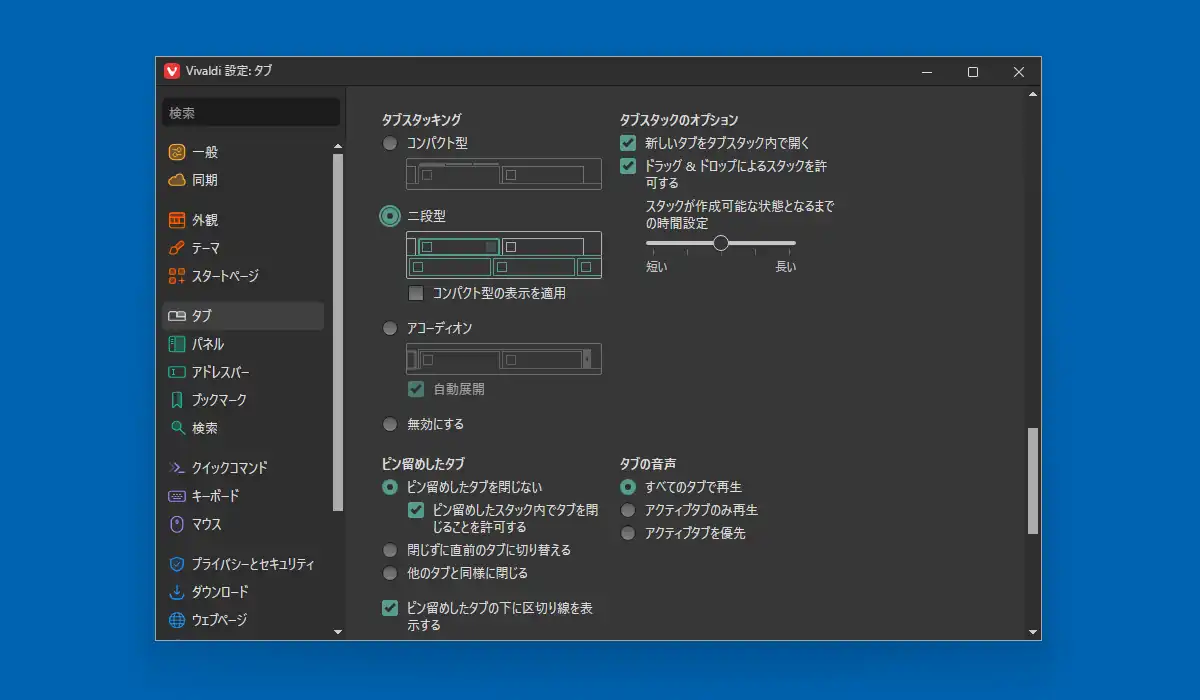This screenshot has height=700, width=1200.
Task: Open the 一般 settings category
Action: coord(243,152)
